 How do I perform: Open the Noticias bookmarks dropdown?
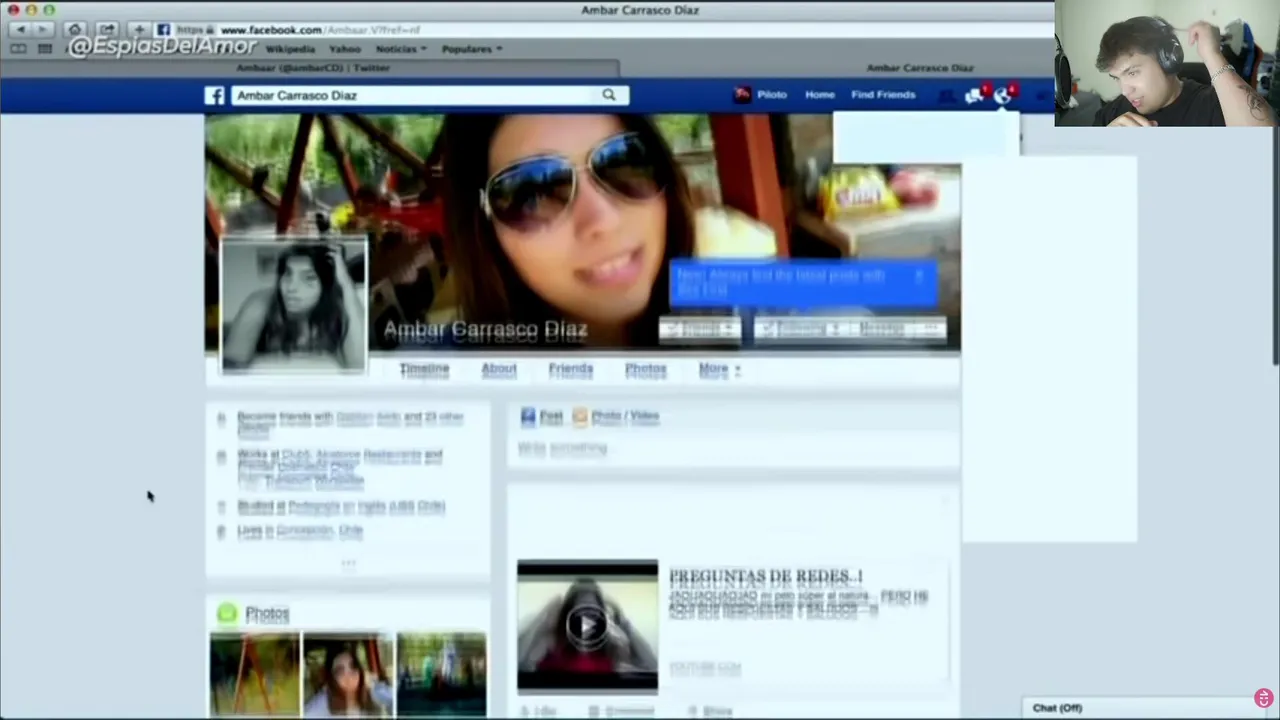click(400, 49)
